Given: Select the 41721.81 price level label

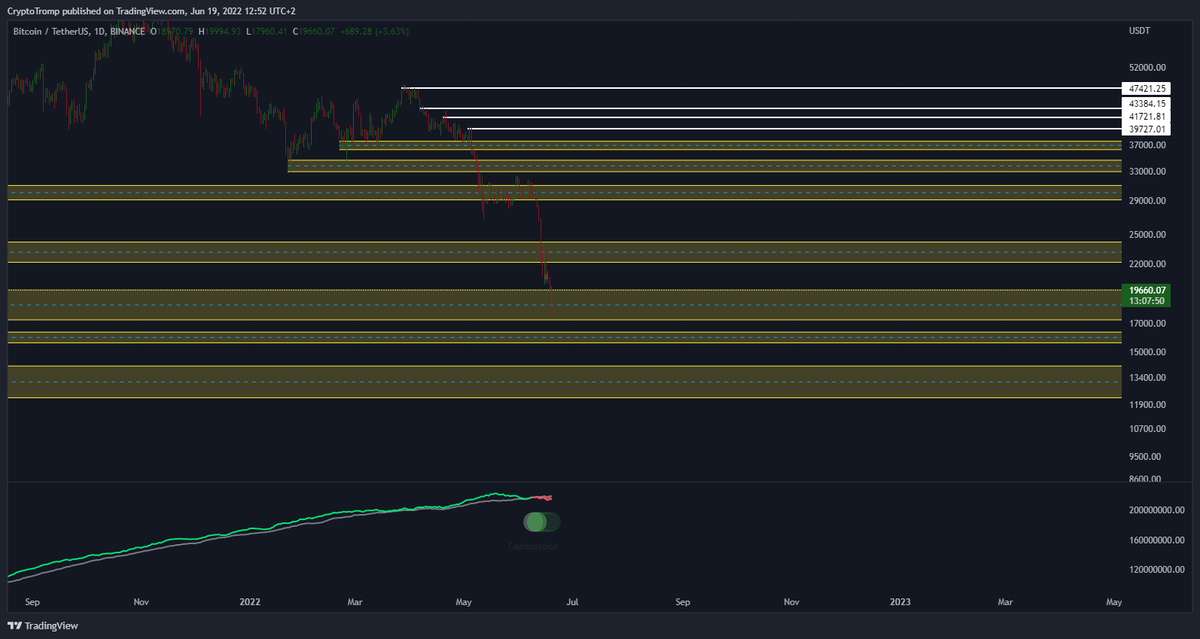Looking at the screenshot, I should tap(1146, 116).
